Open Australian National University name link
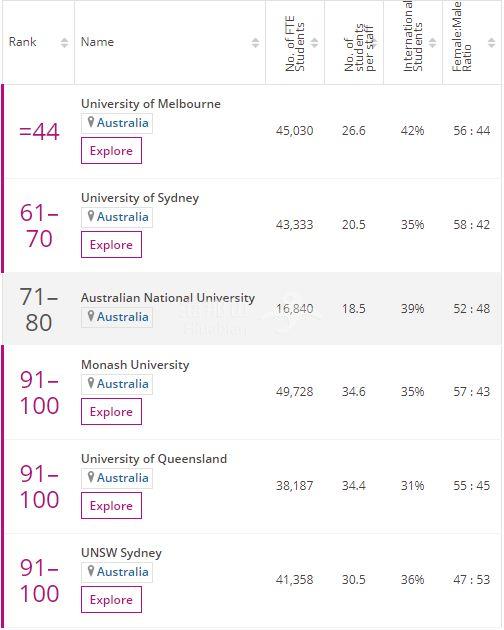The height and width of the screenshot is (630, 504). point(168,298)
